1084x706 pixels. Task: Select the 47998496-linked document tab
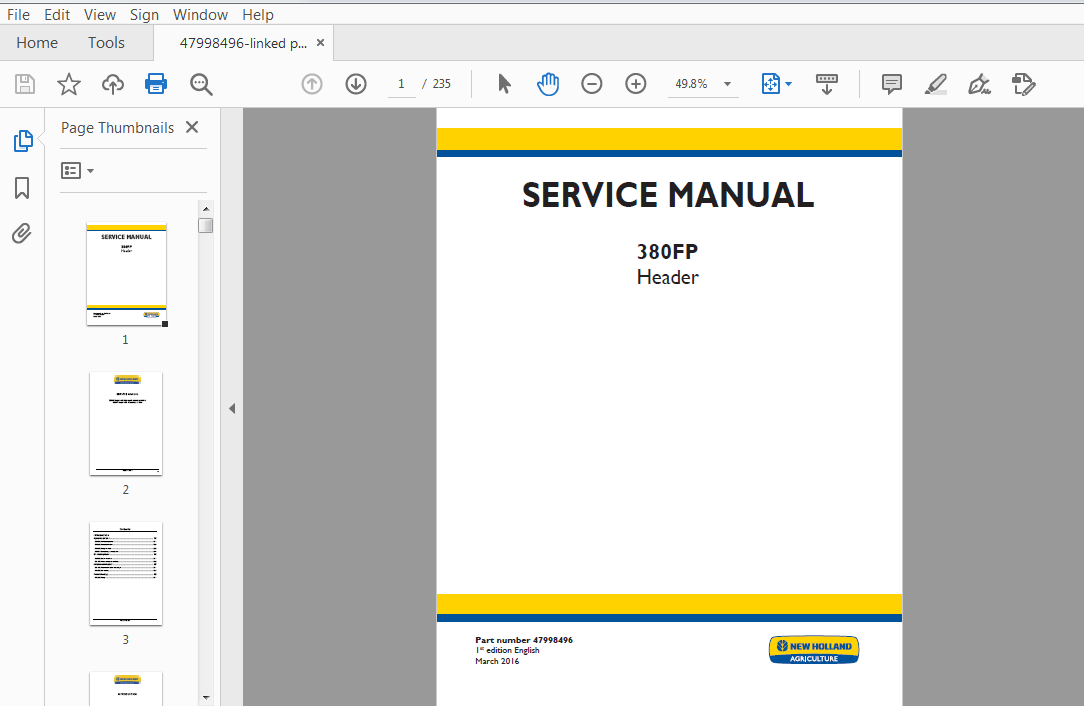[x=243, y=43]
